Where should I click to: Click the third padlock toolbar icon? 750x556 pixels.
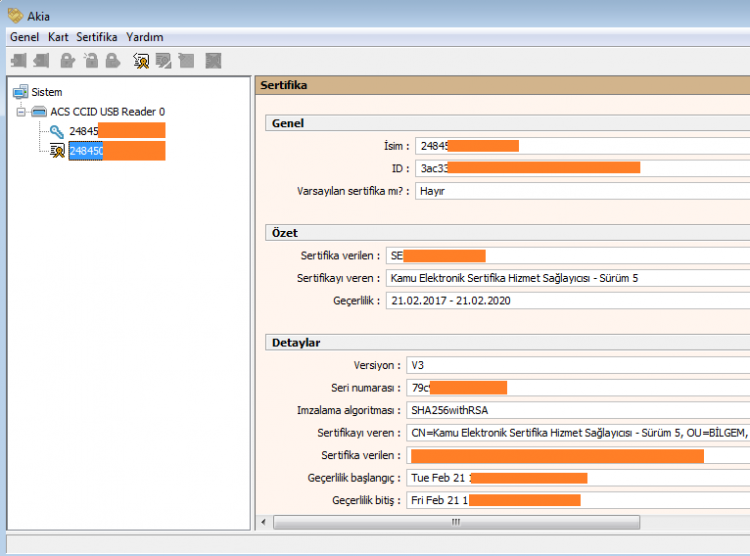pos(113,61)
